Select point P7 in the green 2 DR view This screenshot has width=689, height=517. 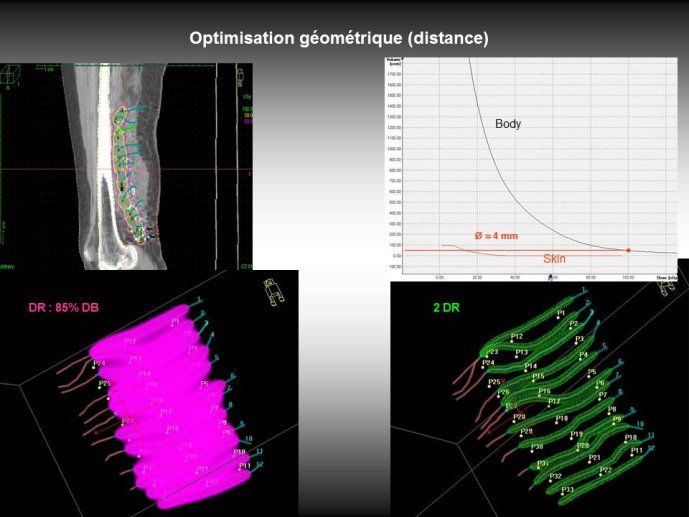pyautogui.click(x=602, y=394)
